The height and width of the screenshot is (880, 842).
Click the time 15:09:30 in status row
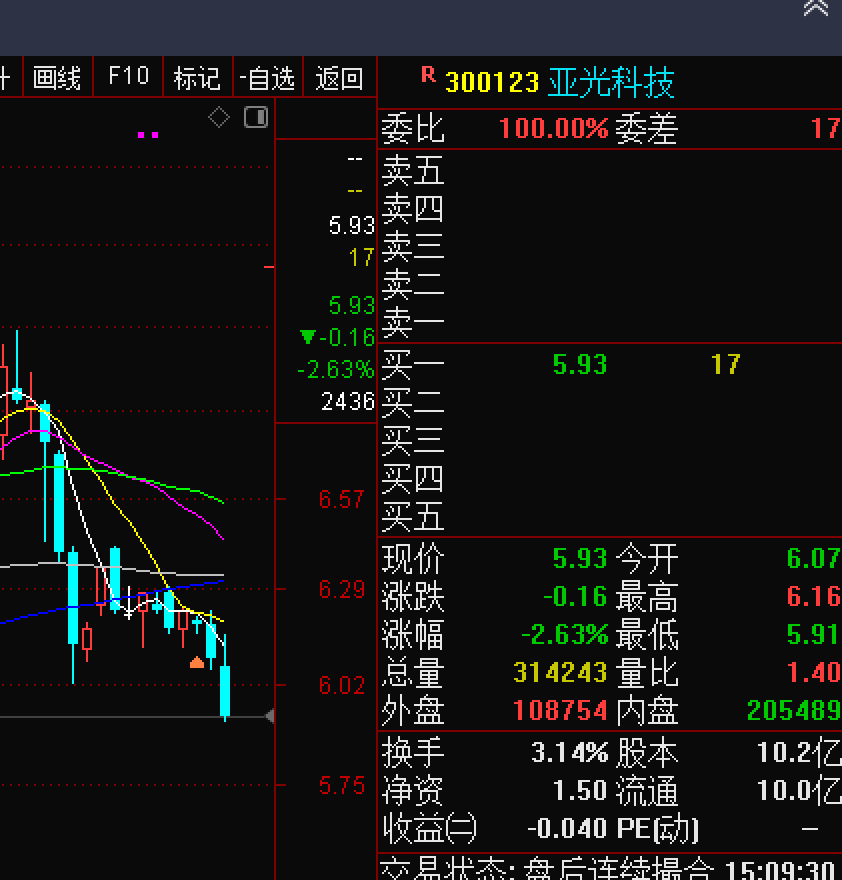[780, 869]
